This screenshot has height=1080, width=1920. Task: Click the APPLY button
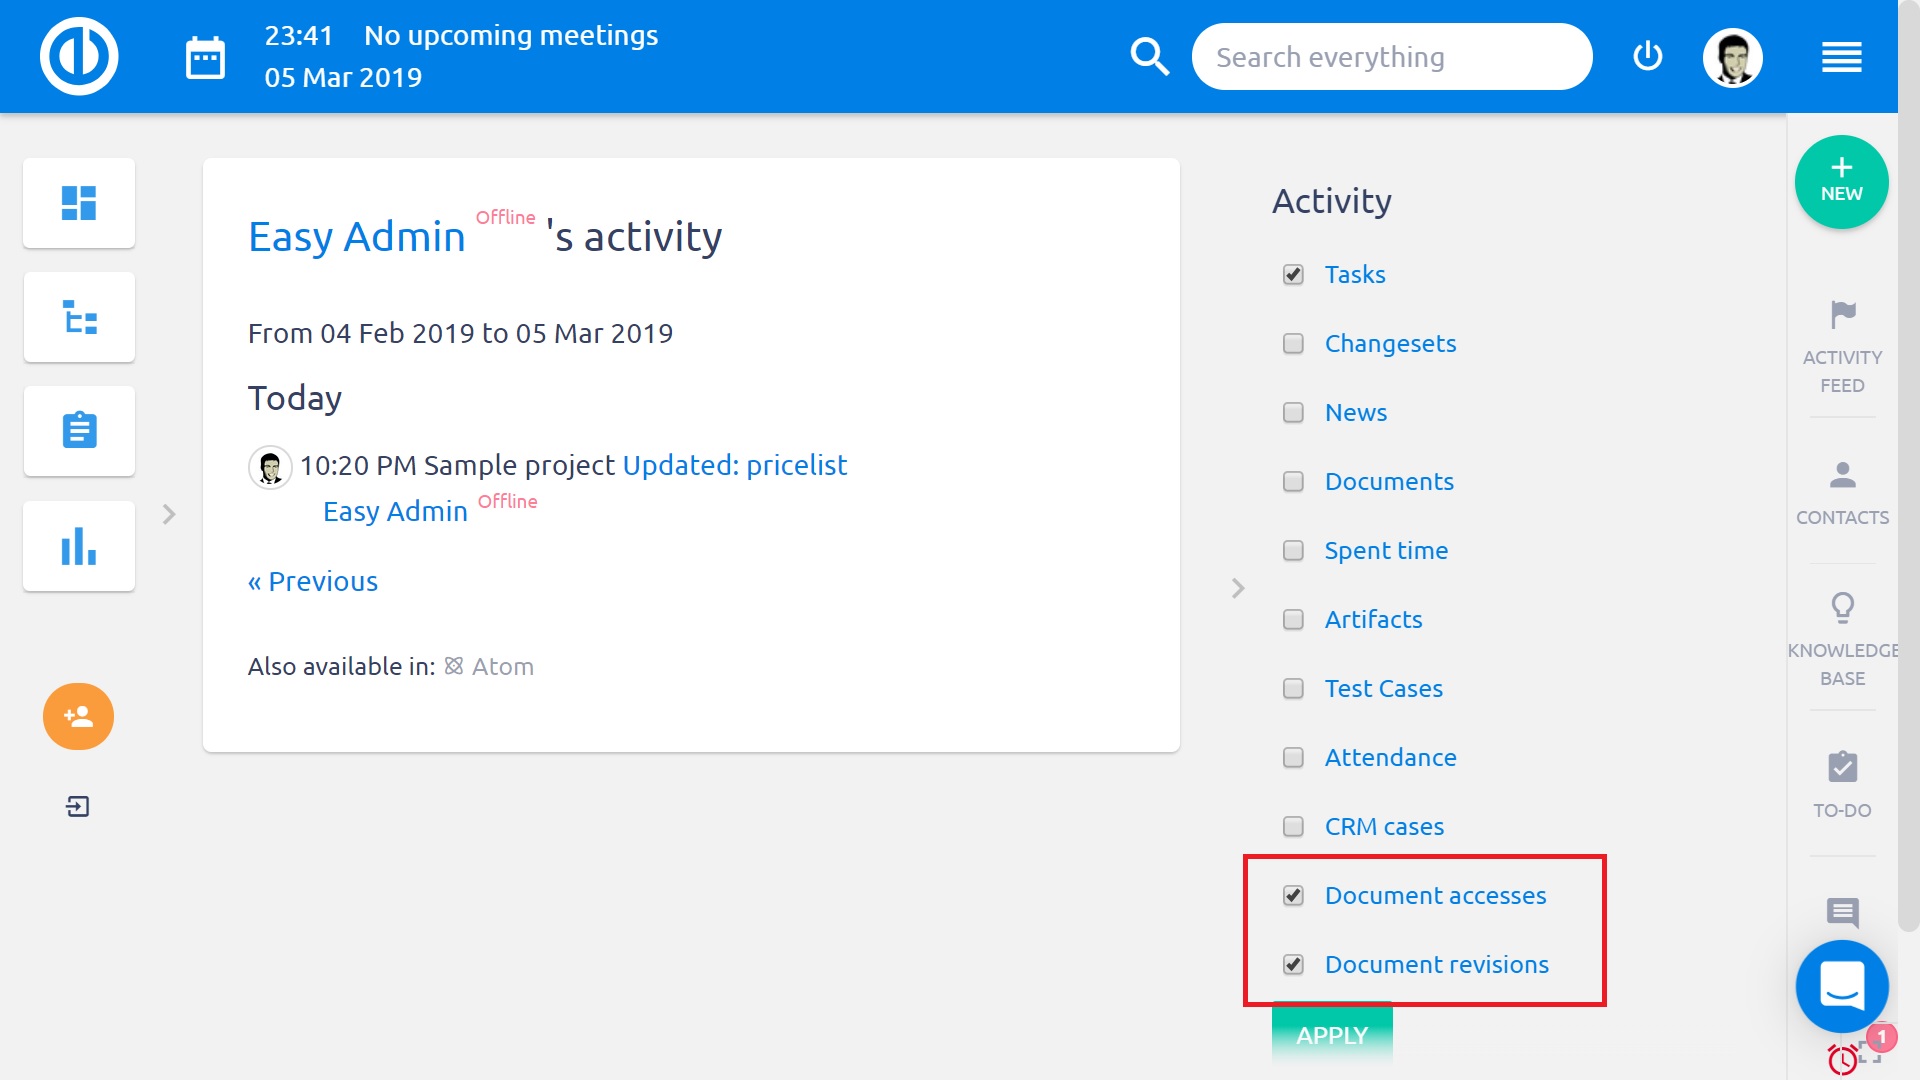[x=1330, y=1035]
